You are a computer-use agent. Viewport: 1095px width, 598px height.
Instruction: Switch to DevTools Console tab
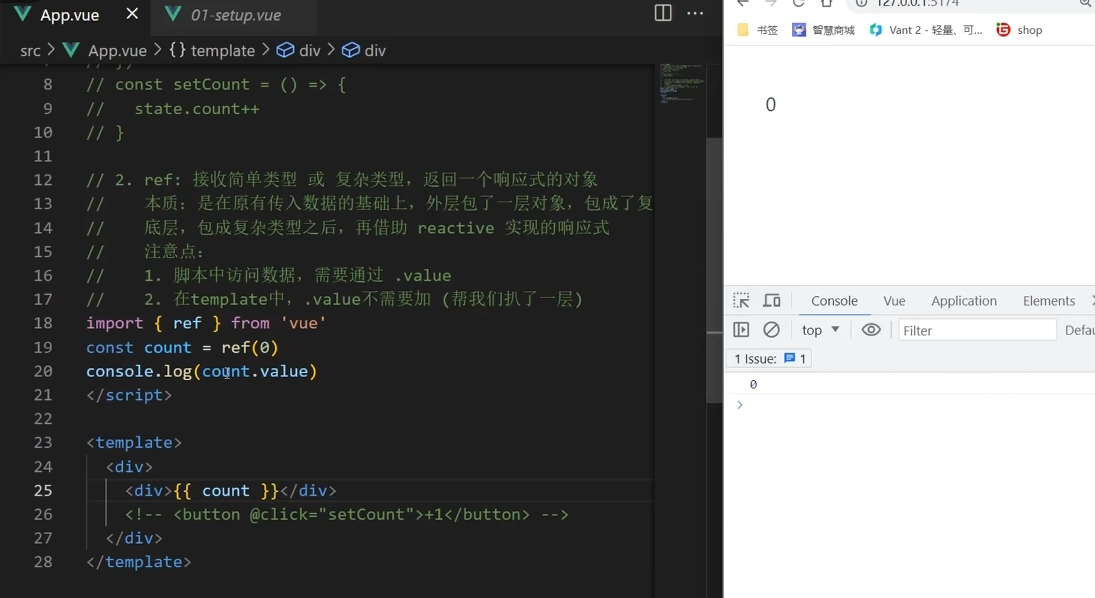click(834, 300)
